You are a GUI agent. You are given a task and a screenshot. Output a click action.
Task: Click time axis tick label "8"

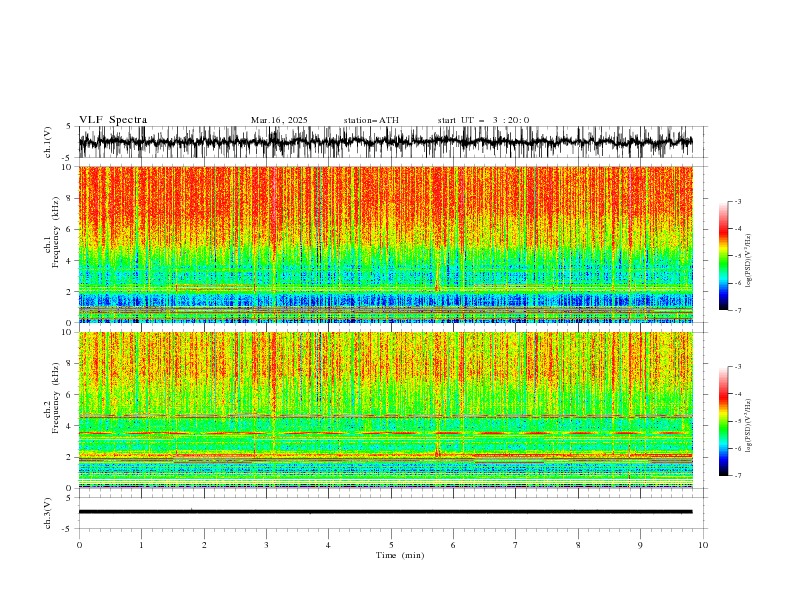click(x=578, y=545)
